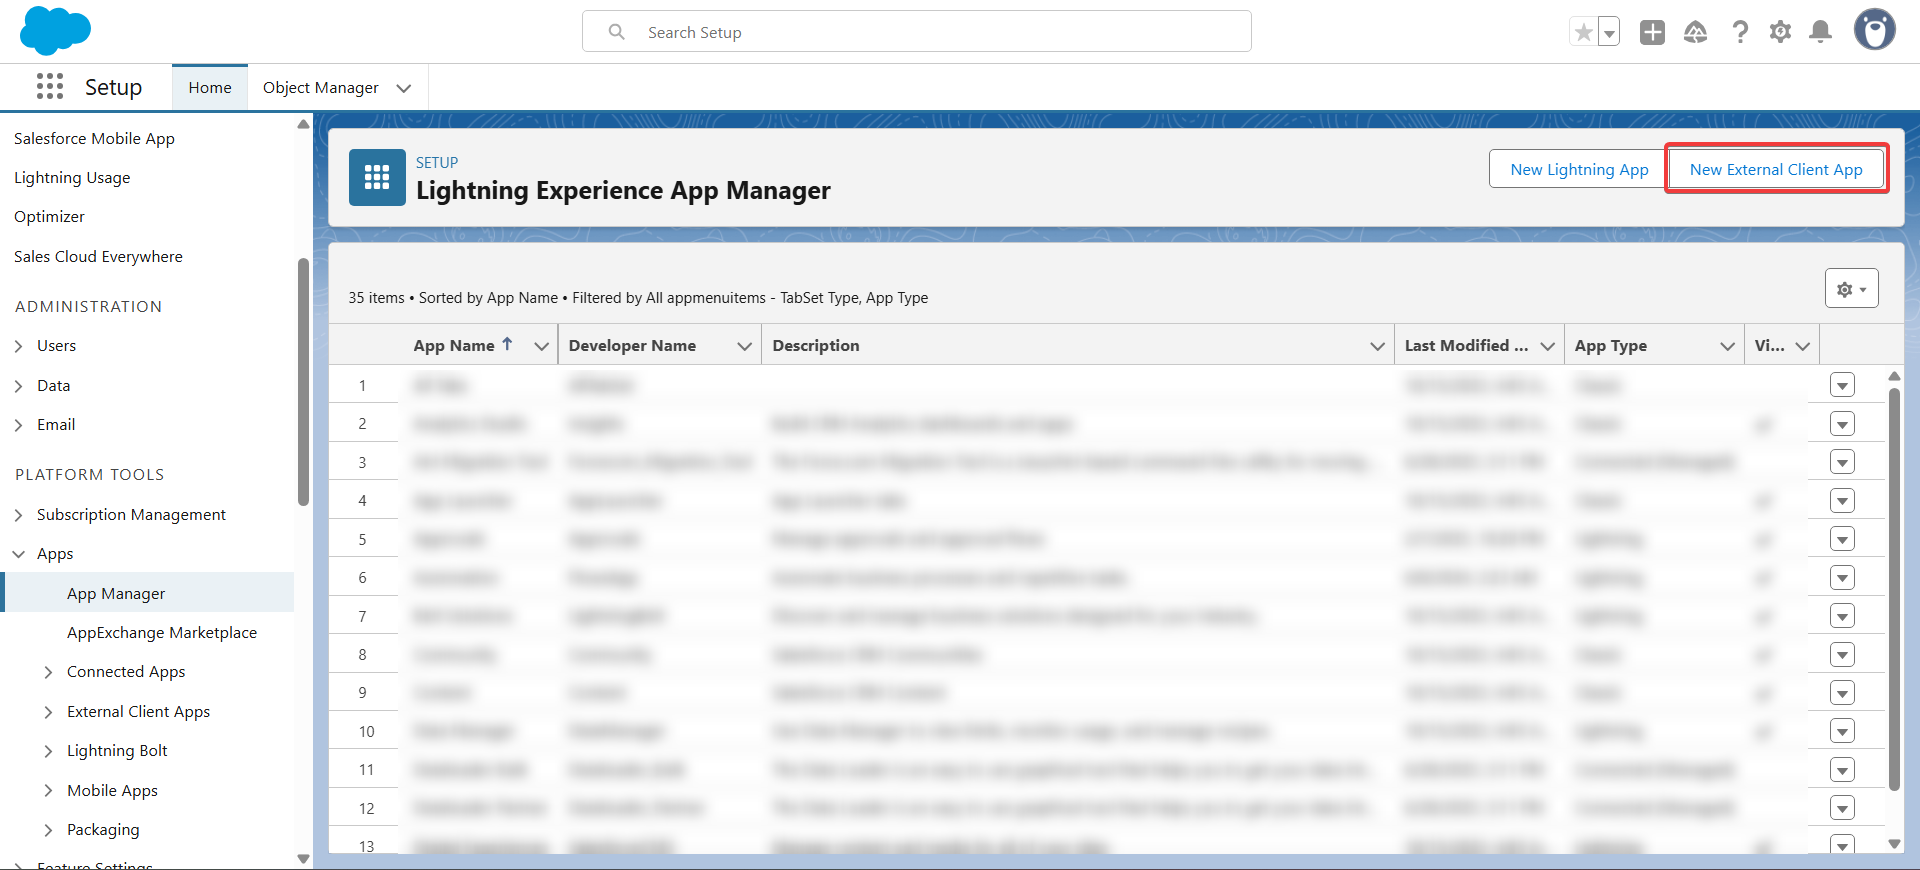
Task: Open the Trailhead guidance icon
Action: point(1696,32)
